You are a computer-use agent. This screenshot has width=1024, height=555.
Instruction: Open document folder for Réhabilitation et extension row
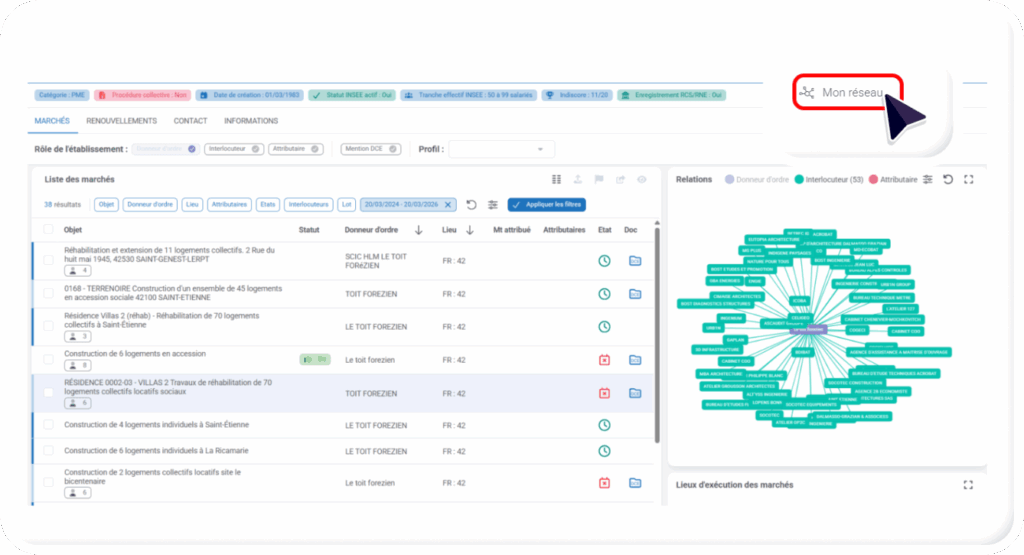click(634, 262)
